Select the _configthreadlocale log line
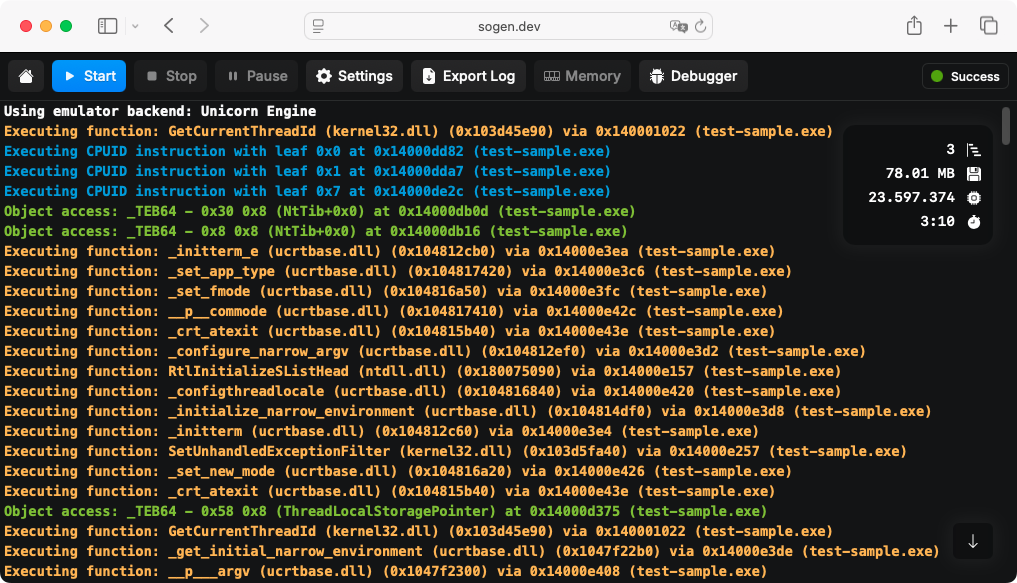This screenshot has height=583, width=1017. (422, 392)
